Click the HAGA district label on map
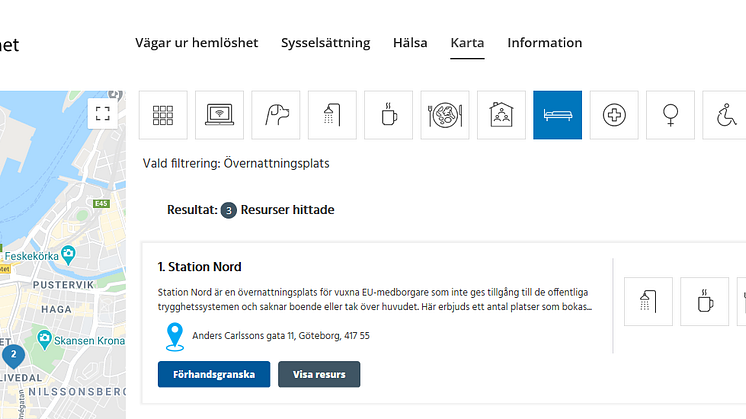The height and width of the screenshot is (419, 746). (56, 309)
